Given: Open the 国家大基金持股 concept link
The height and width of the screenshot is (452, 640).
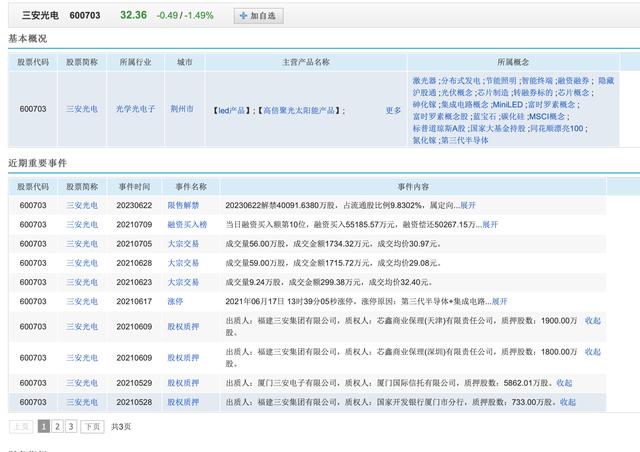Looking at the screenshot, I should coord(498,128).
